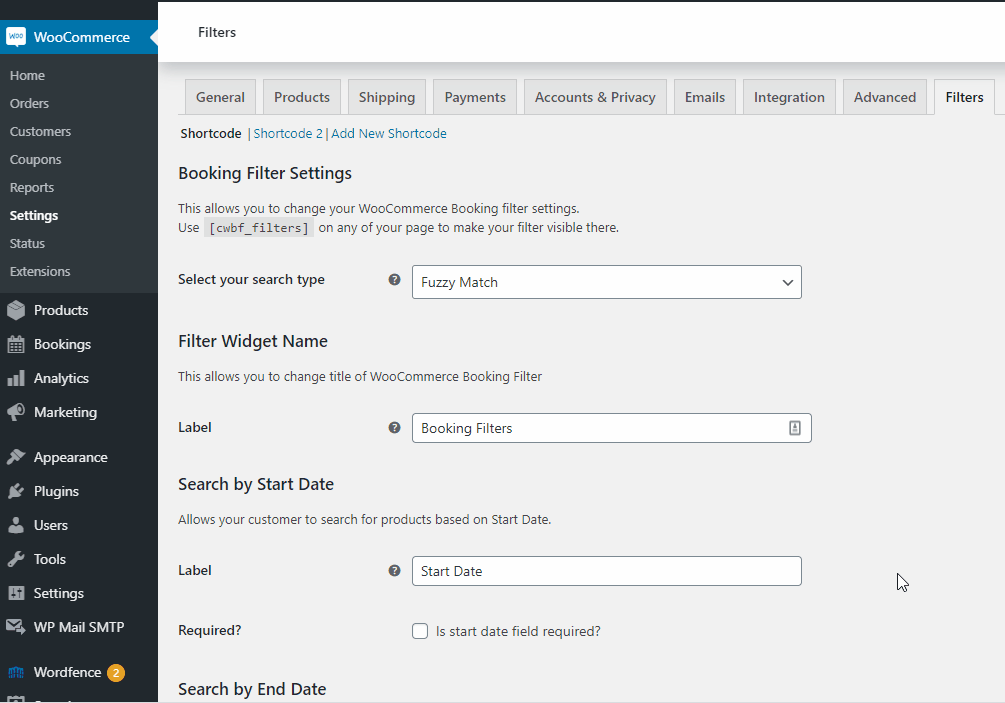Click help icon beside Start Date label

click(394, 571)
